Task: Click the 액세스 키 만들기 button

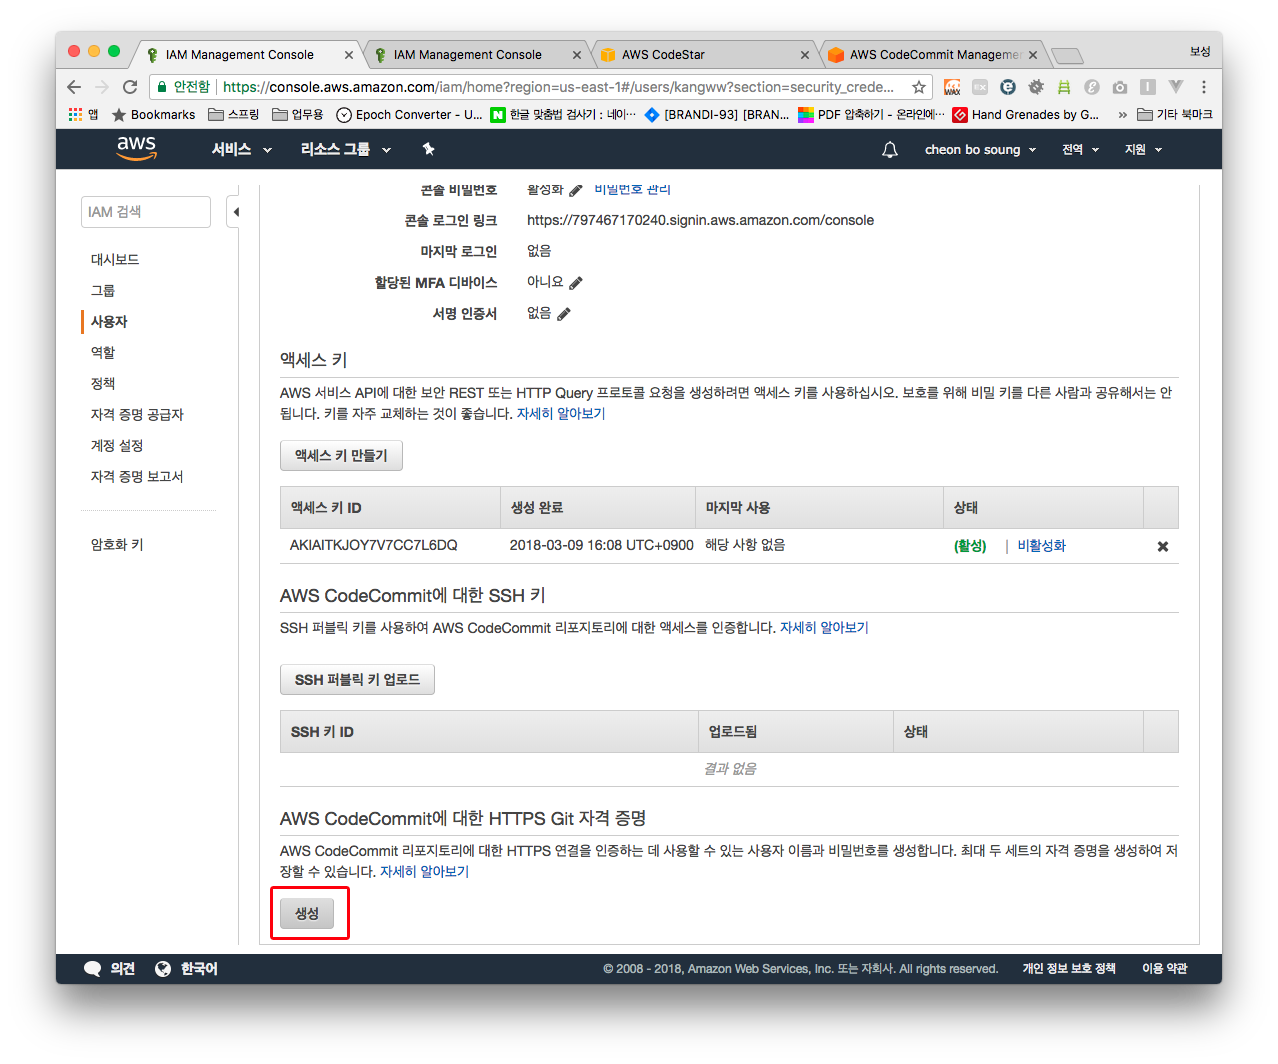Action: 341,456
